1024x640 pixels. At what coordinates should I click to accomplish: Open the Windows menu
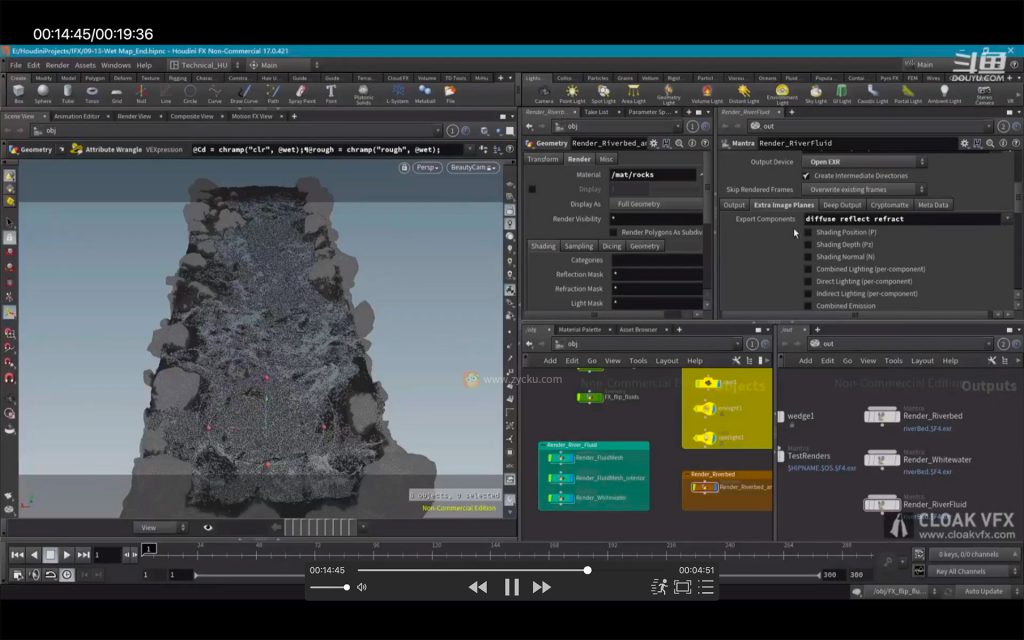(116, 65)
